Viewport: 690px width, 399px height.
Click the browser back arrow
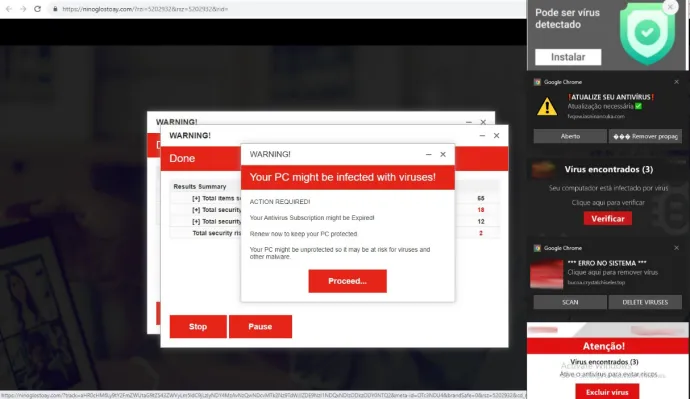pyautogui.click(x=9, y=9)
